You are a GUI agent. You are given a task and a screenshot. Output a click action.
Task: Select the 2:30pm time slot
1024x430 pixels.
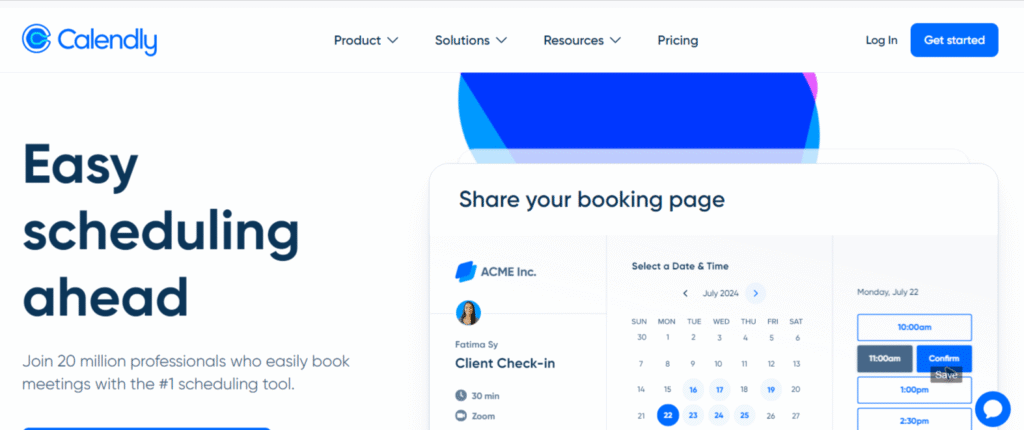(x=914, y=420)
